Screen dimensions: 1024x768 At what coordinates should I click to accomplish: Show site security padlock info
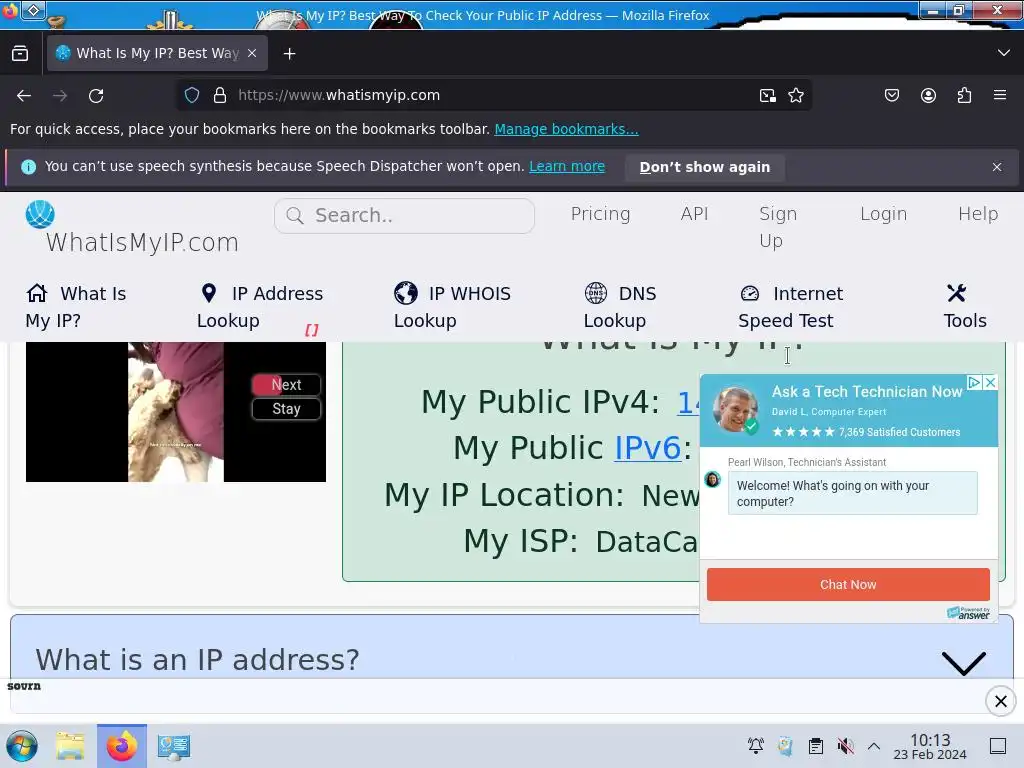(220, 95)
